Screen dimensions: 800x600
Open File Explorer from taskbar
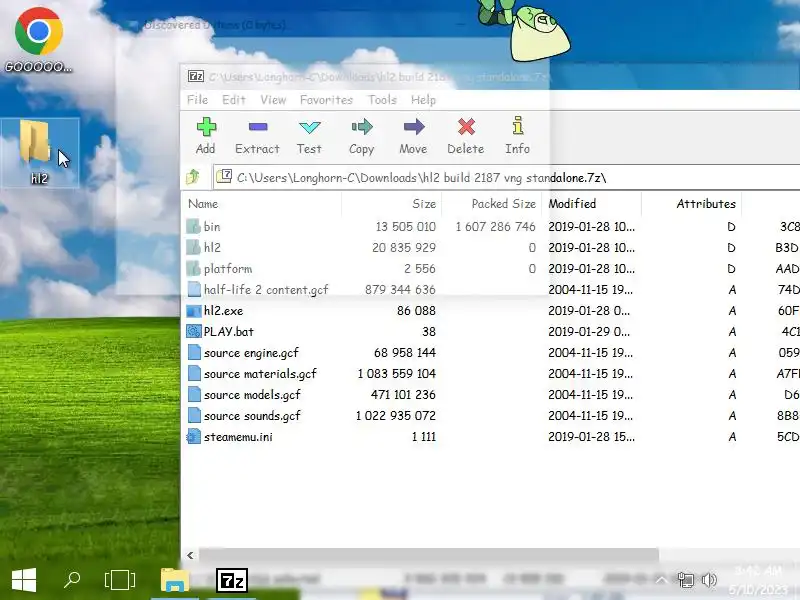pos(174,580)
